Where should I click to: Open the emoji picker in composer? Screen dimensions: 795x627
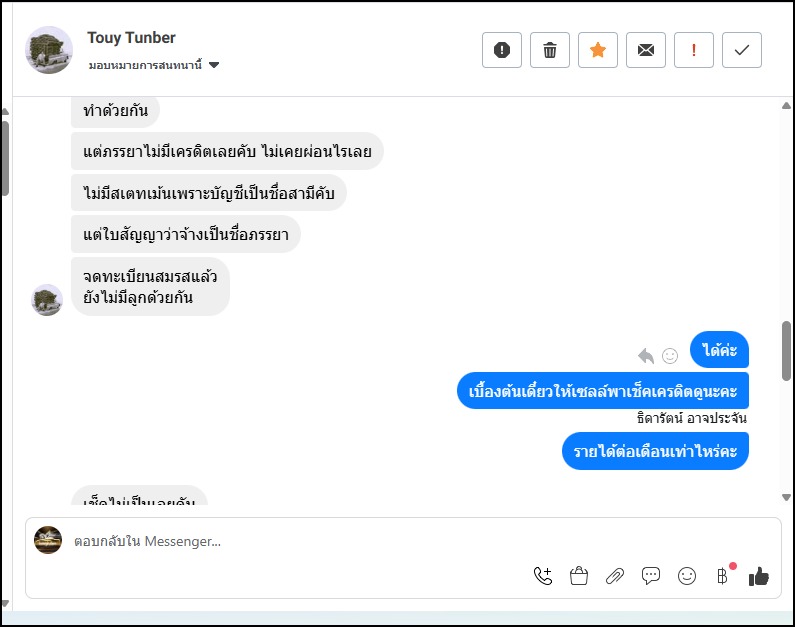point(687,575)
